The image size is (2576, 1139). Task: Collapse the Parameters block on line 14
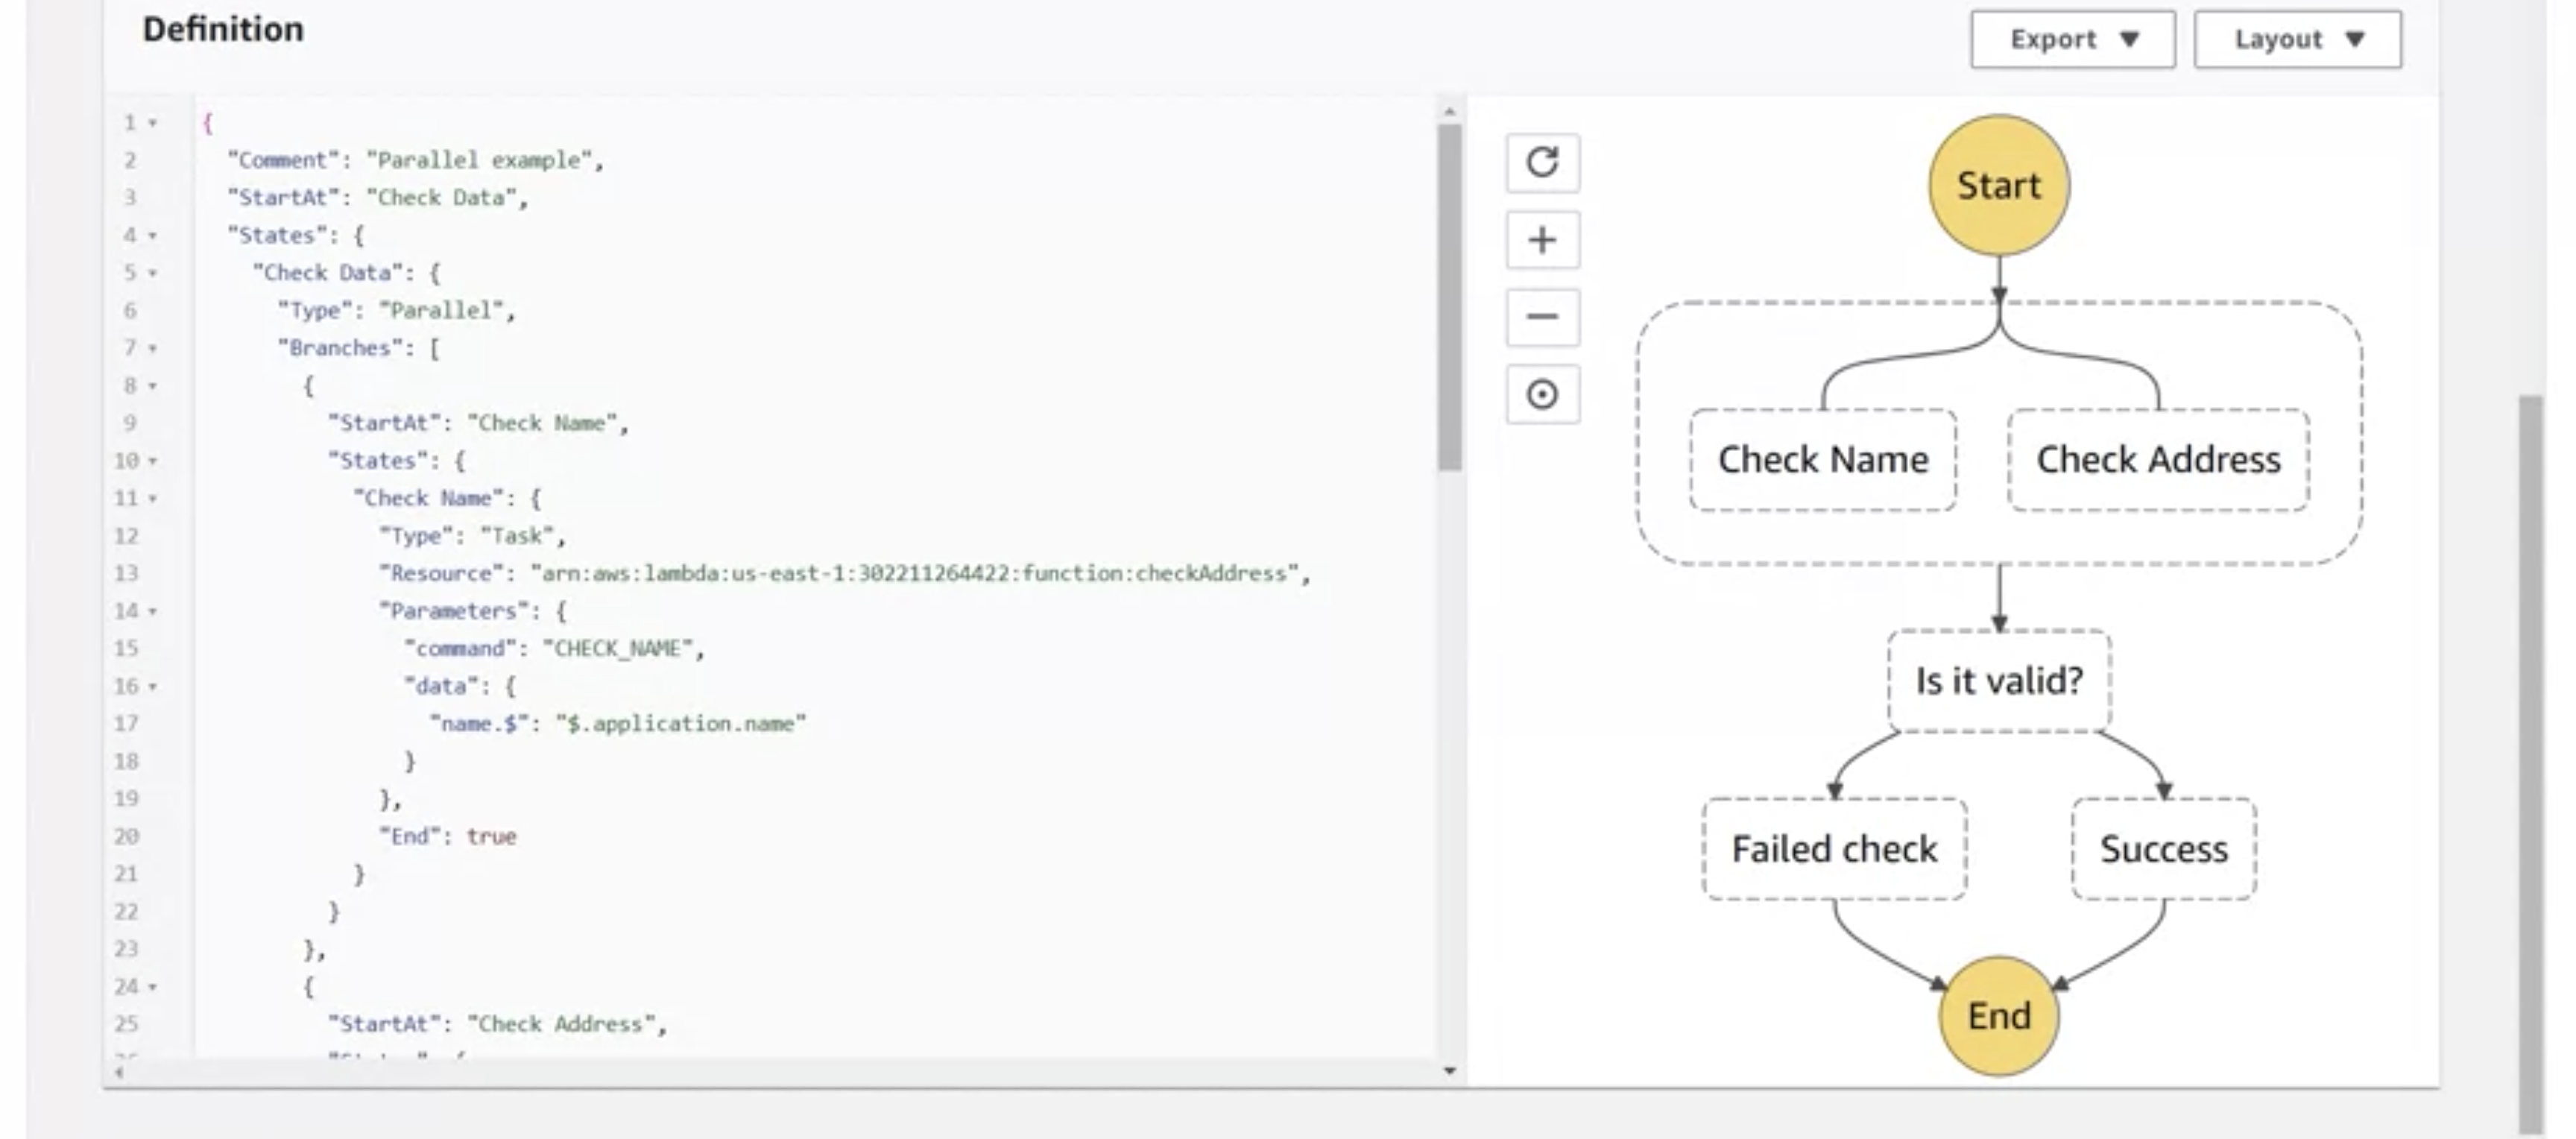tap(151, 611)
